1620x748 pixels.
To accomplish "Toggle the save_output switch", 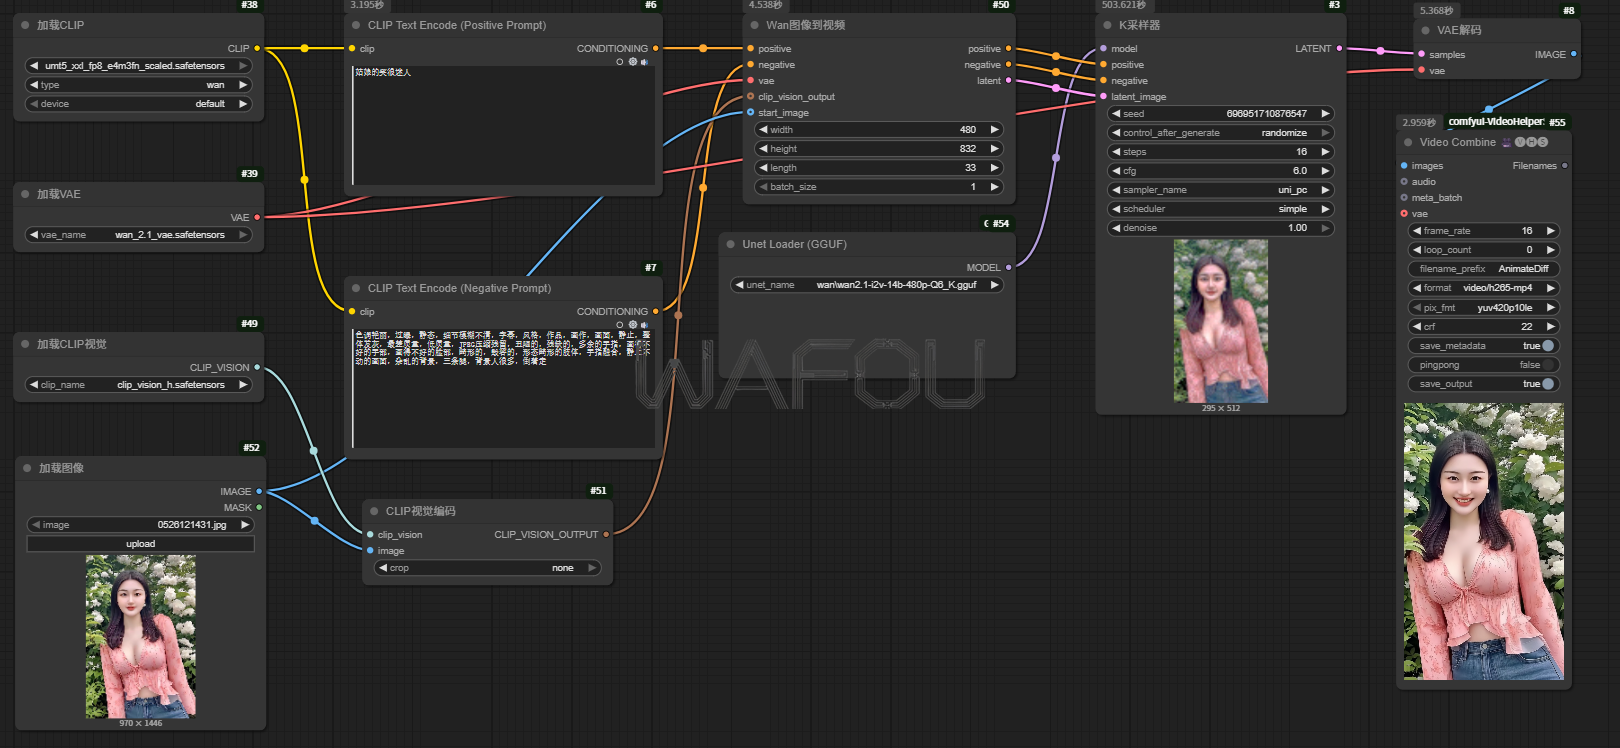I will click(1548, 384).
